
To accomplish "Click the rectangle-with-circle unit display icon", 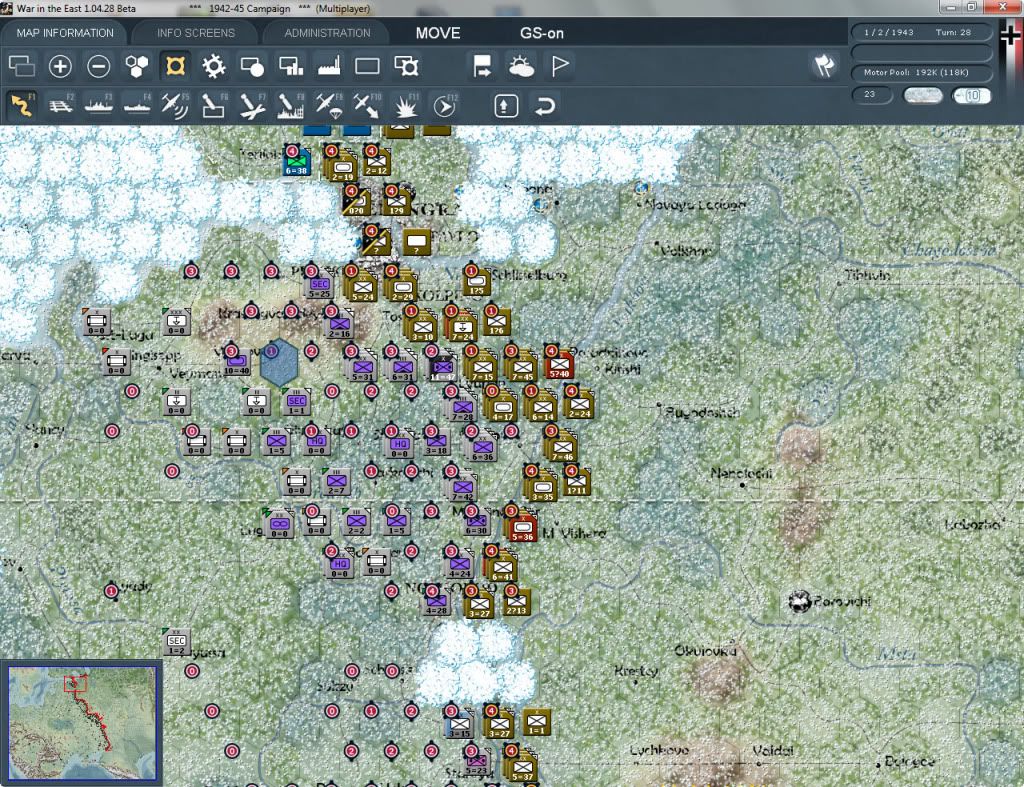I will click(x=252, y=66).
